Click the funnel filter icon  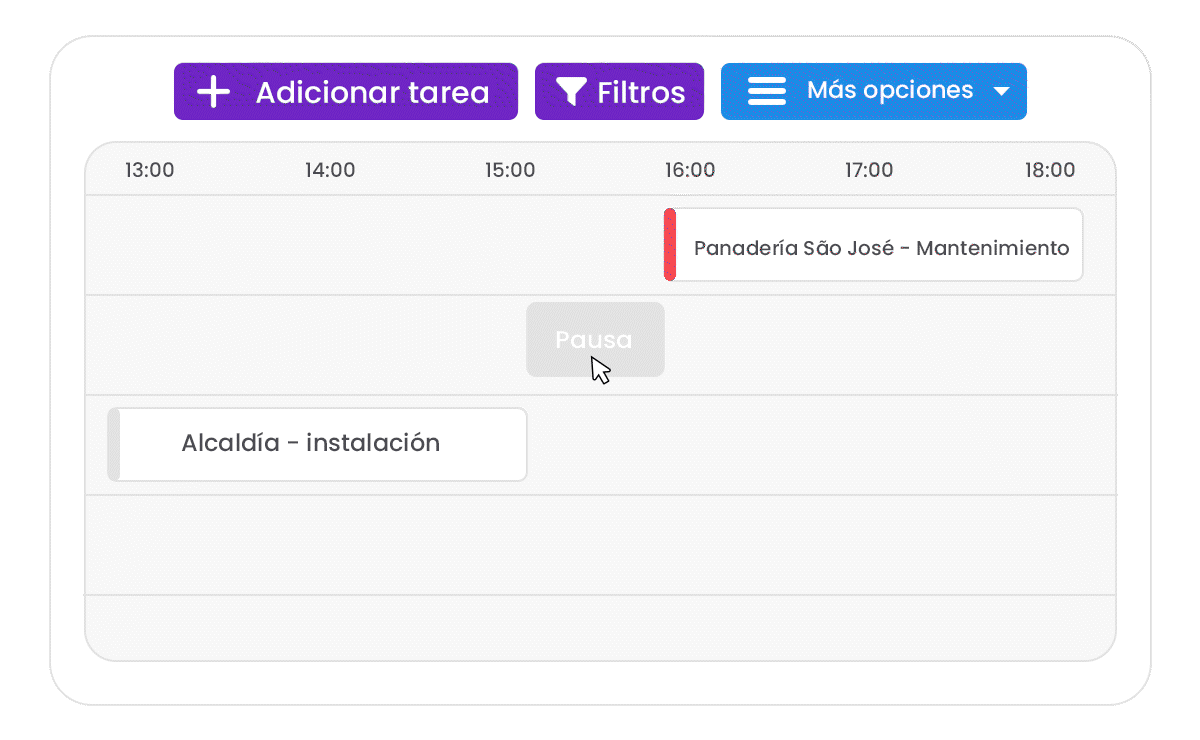(571, 92)
